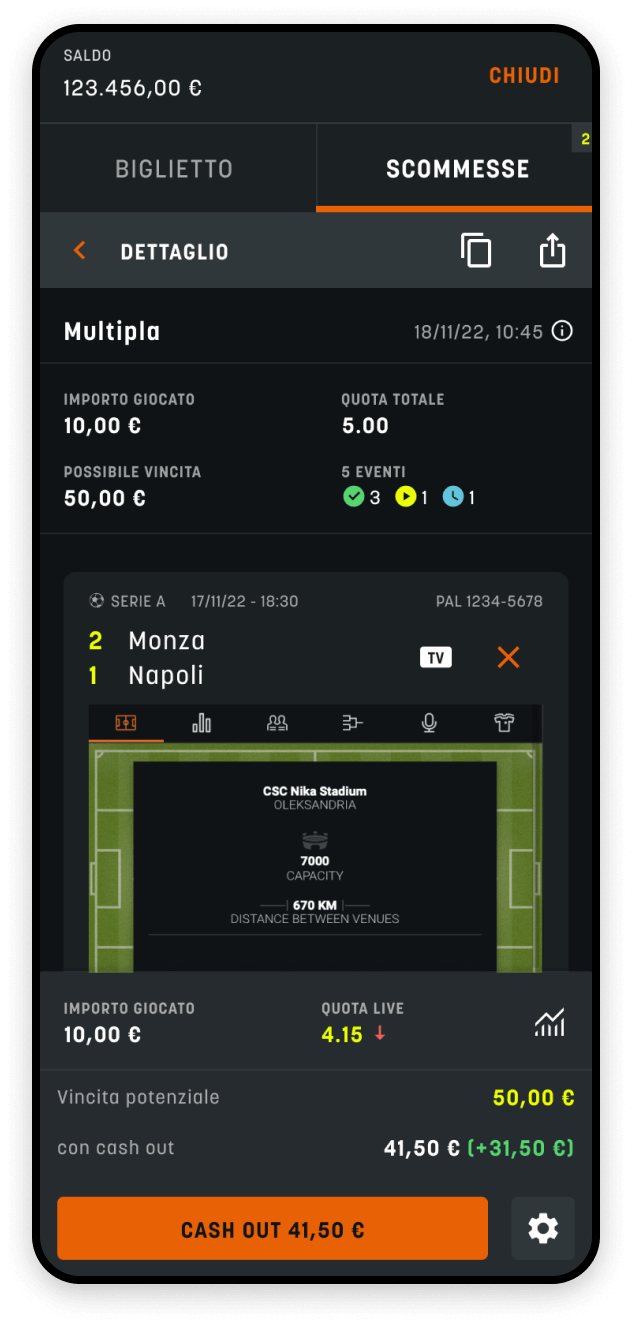This screenshot has height=1324, width=632.
Task: Open the TV live stream badge
Action: tap(435, 657)
